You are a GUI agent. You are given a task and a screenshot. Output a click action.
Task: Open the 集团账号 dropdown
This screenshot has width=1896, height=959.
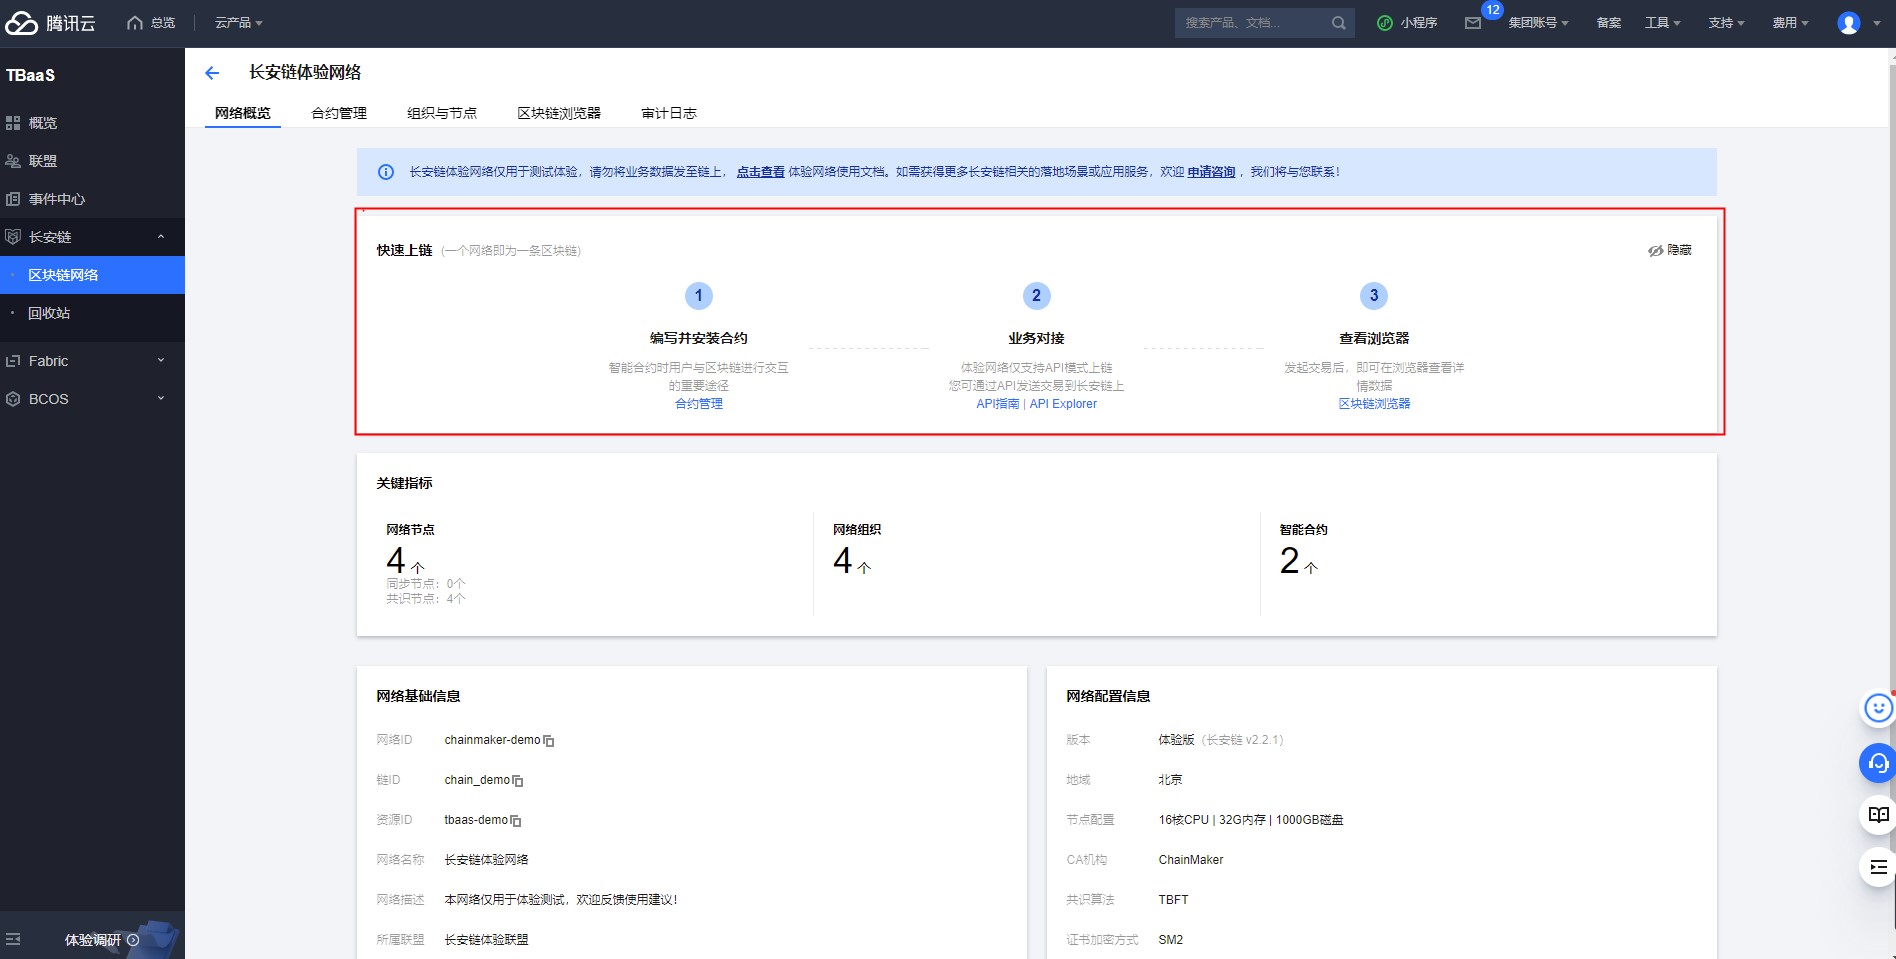pos(1538,23)
